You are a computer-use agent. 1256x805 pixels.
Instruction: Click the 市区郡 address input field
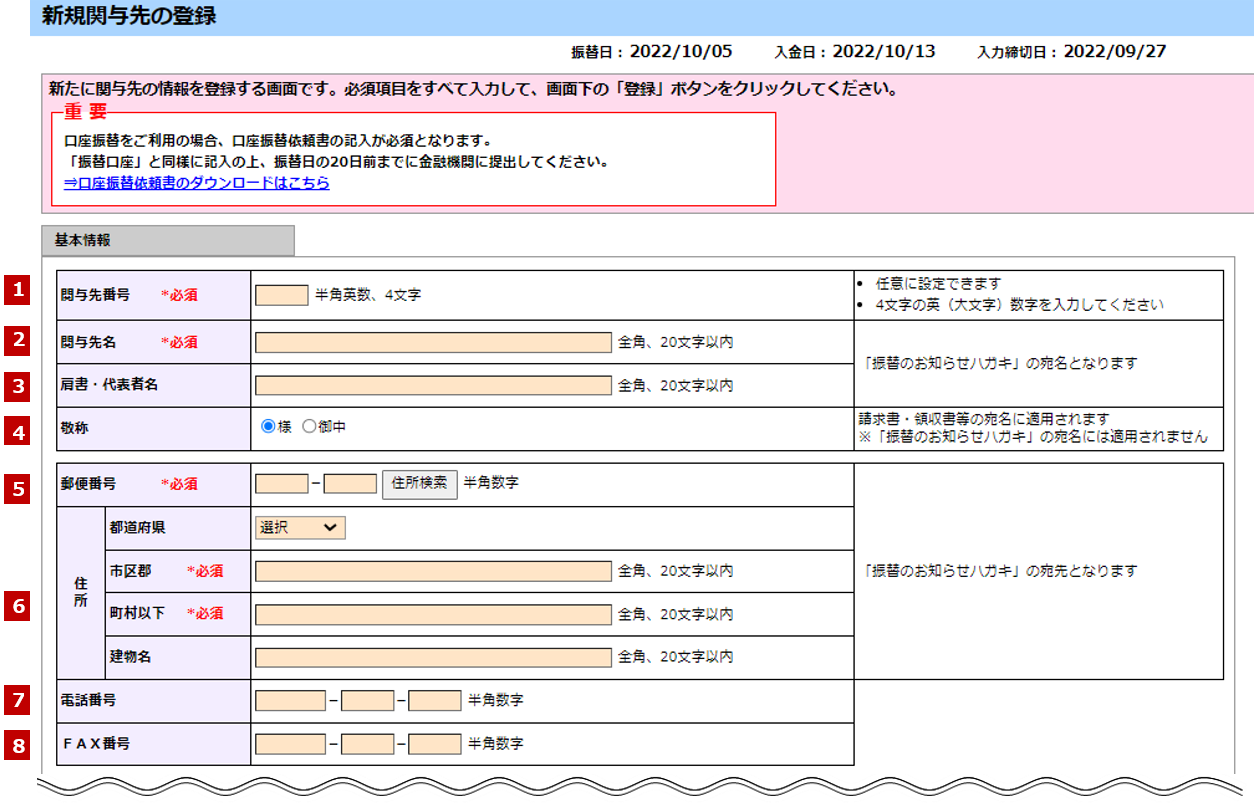(x=432, y=571)
